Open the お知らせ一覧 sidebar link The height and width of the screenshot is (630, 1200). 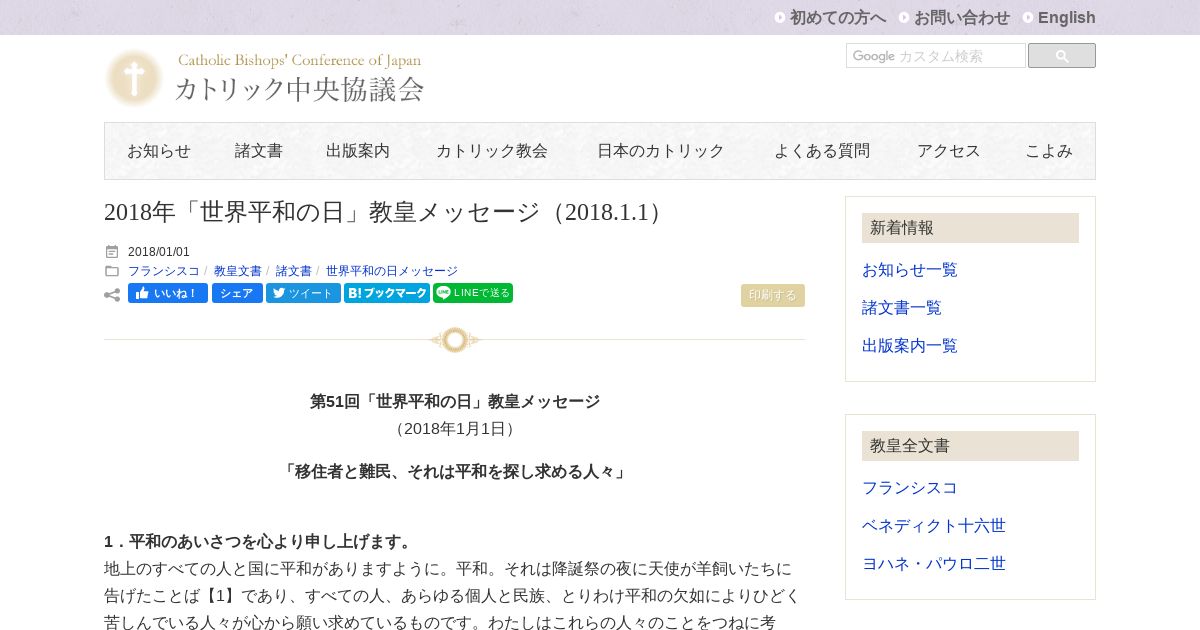pos(910,270)
